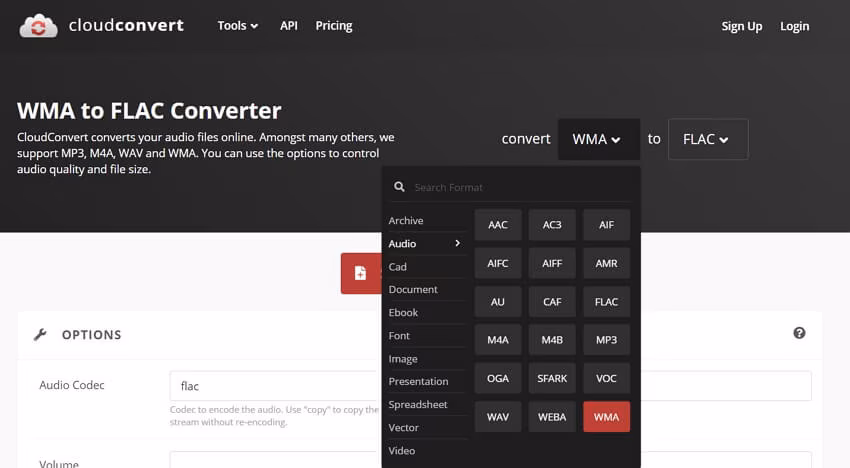
Task: Choose the AU format
Action: point(498,302)
